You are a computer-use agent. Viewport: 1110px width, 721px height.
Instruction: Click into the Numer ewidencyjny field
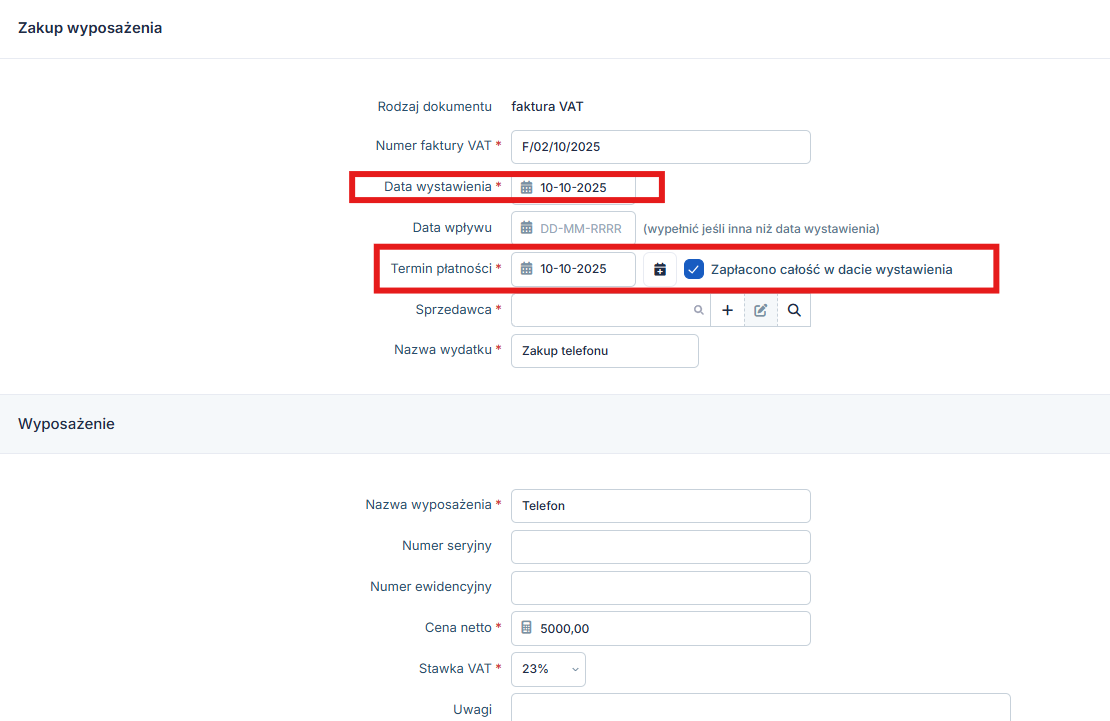pos(660,588)
